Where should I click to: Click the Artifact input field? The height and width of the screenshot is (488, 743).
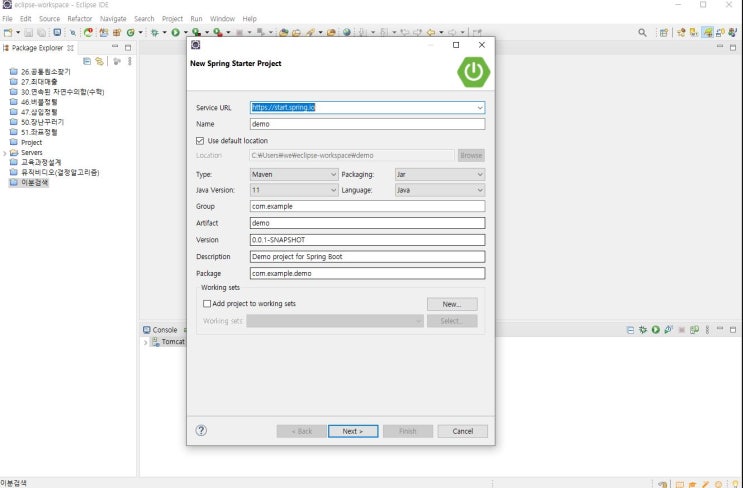pyautogui.click(x=367, y=223)
